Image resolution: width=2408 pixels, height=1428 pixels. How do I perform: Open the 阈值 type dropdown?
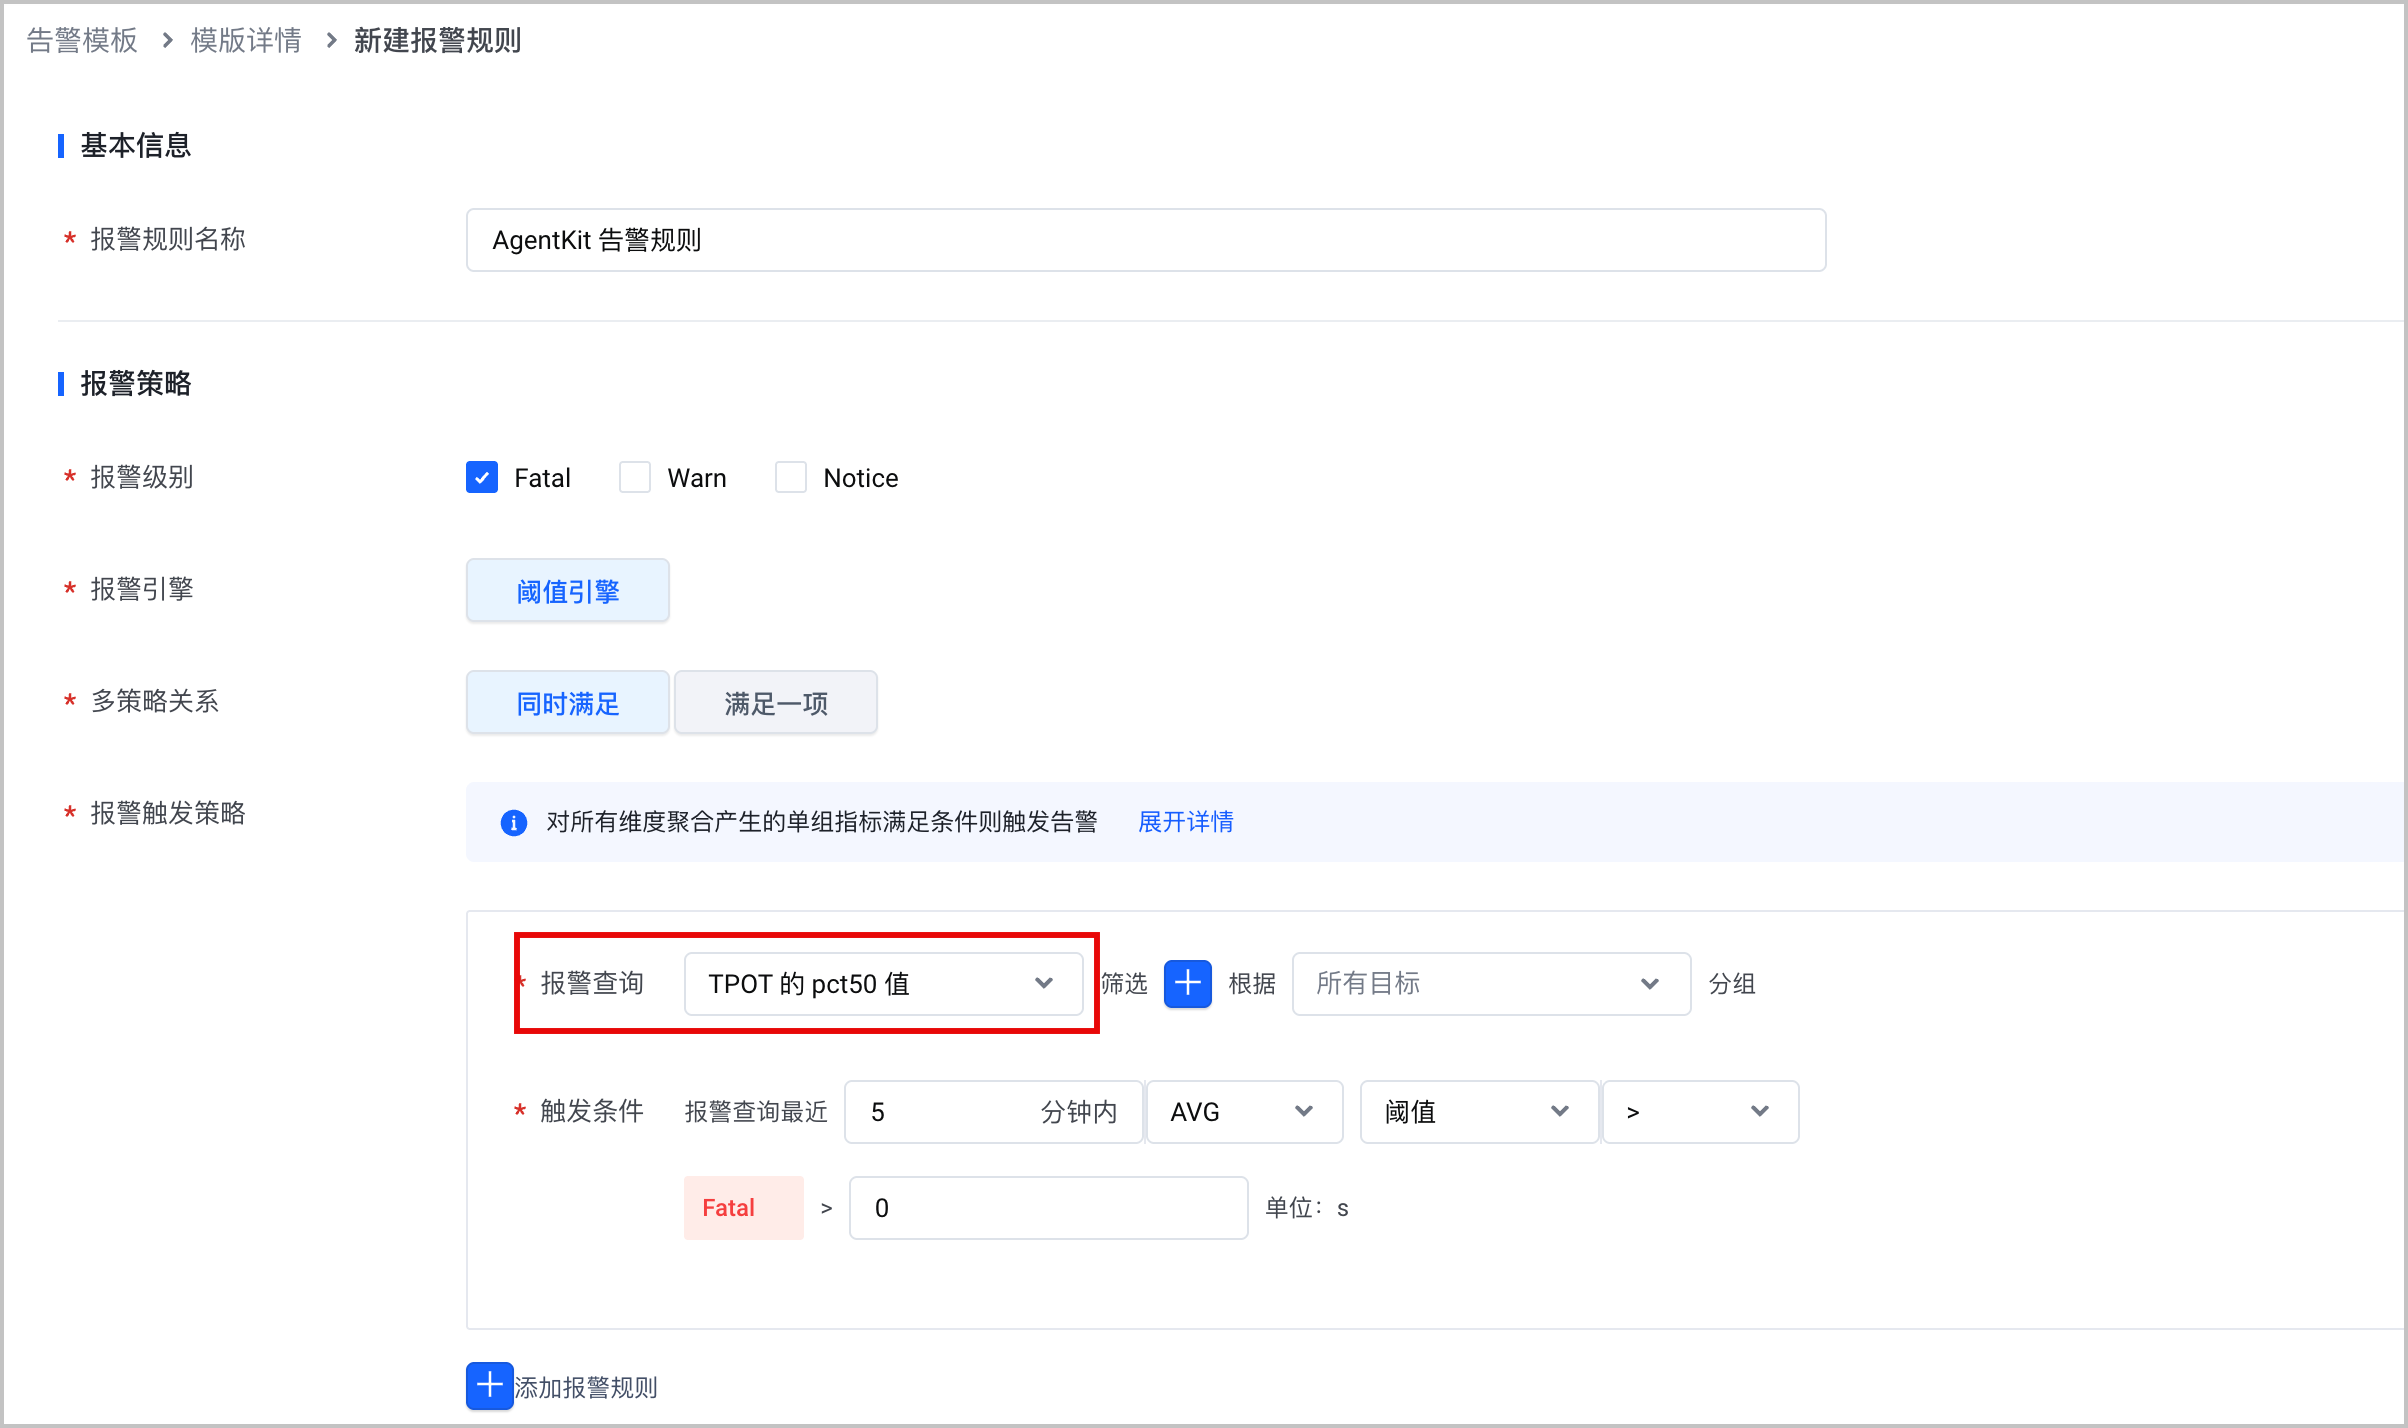pyautogui.click(x=1478, y=1112)
